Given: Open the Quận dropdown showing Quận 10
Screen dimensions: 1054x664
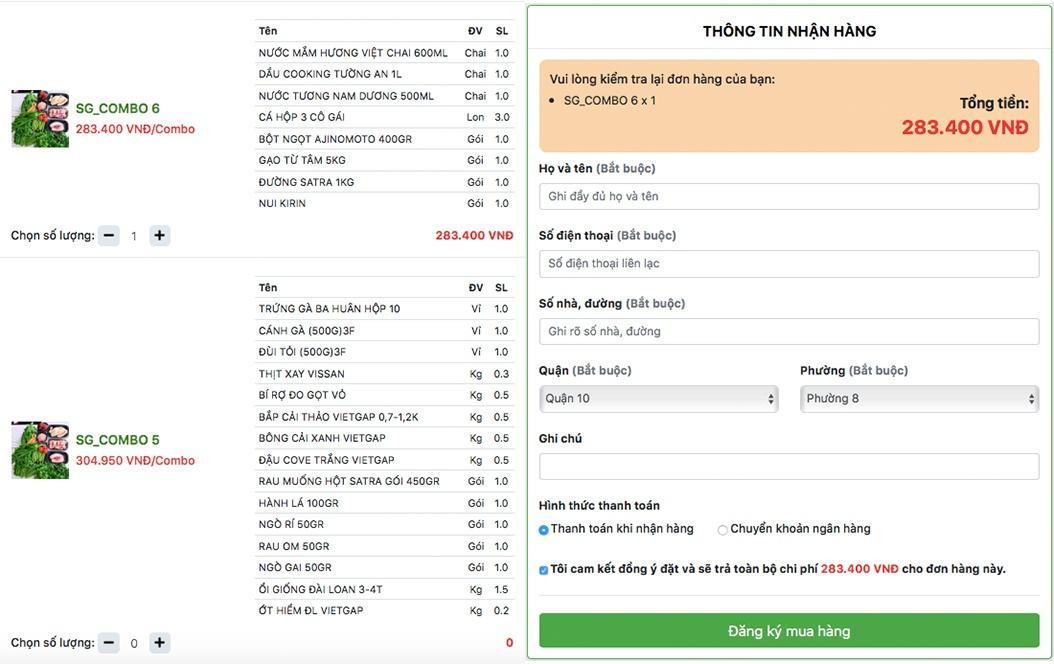Looking at the screenshot, I should click(658, 399).
